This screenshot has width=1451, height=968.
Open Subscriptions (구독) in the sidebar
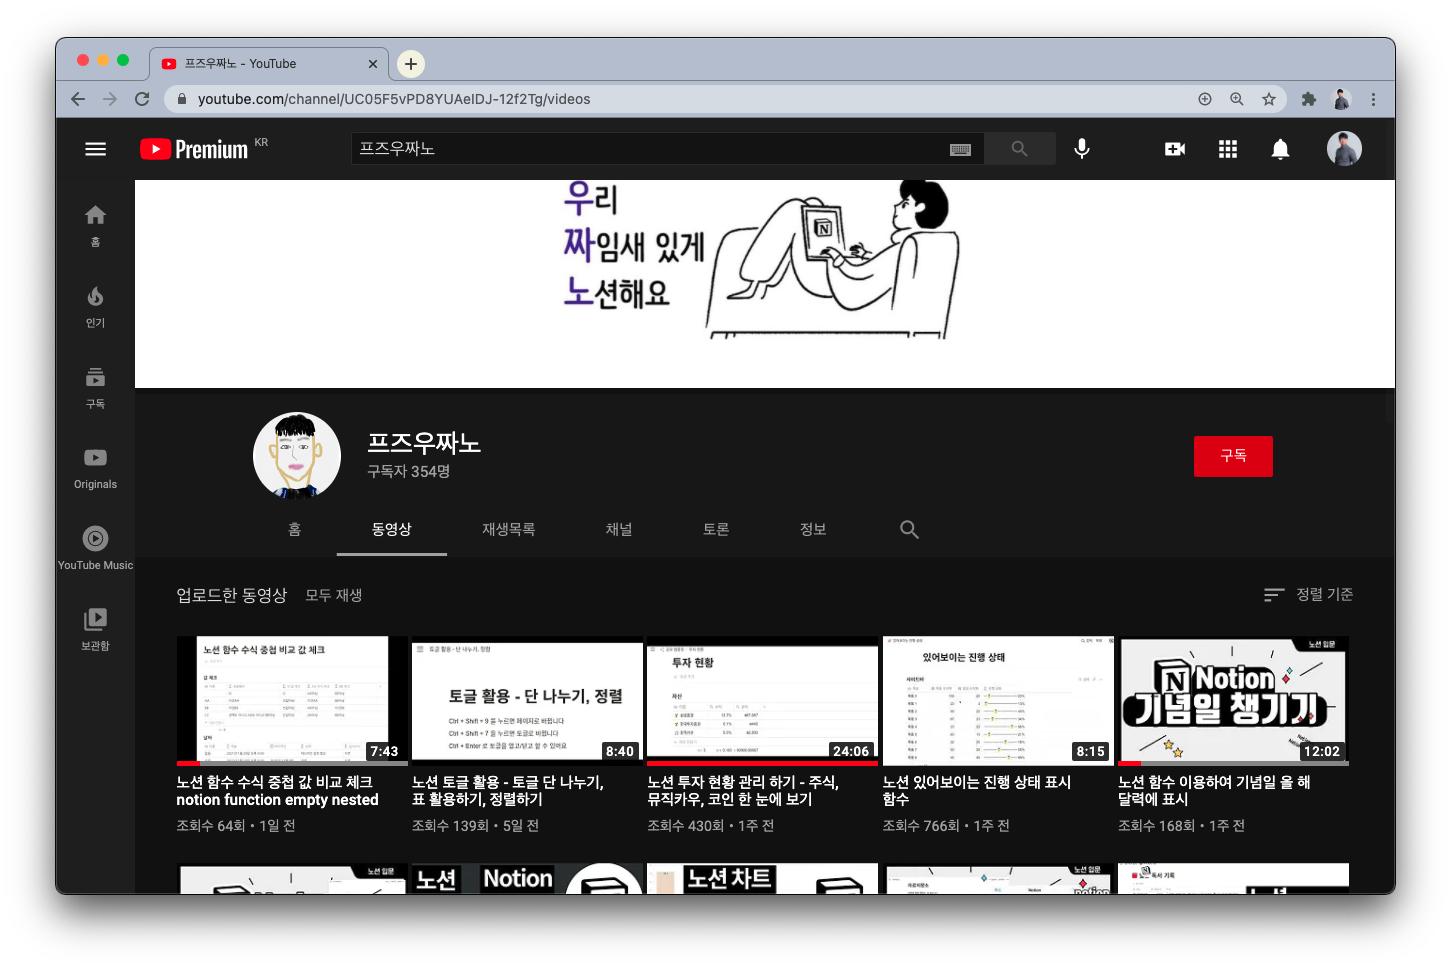pos(95,388)
